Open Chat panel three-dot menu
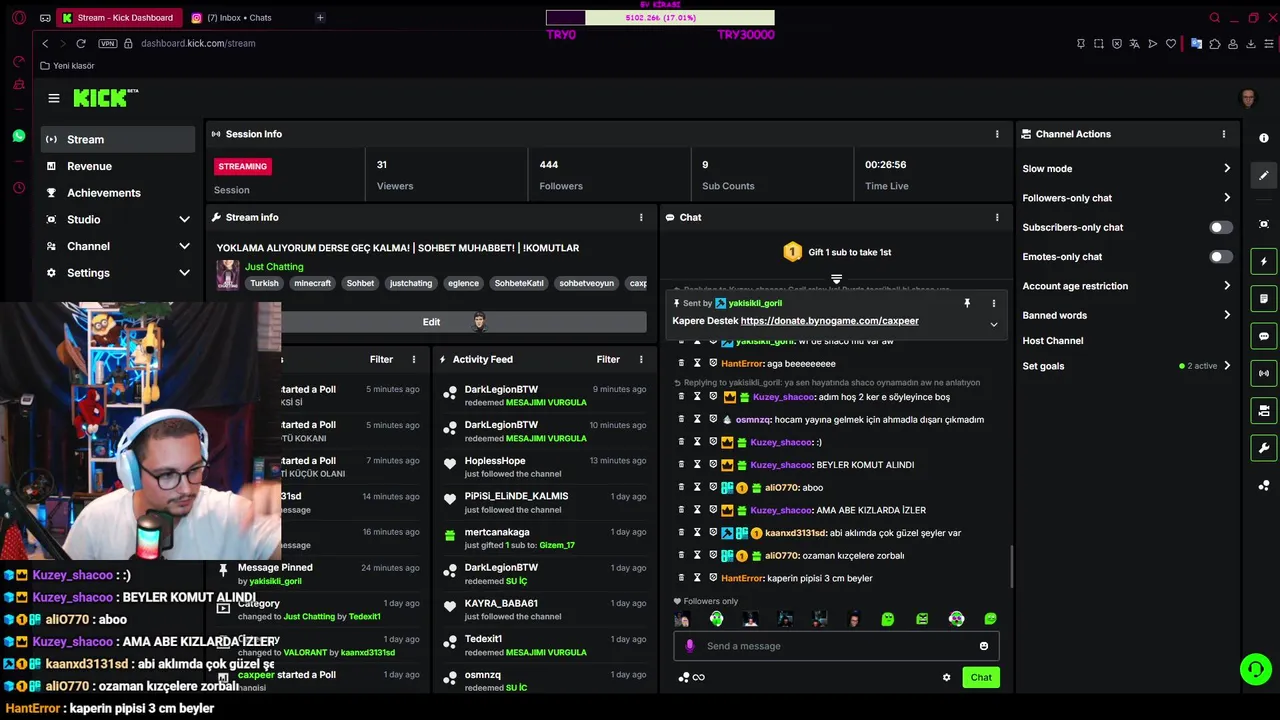This screenshot has height=720, width=1280. [x=997, y=217]
